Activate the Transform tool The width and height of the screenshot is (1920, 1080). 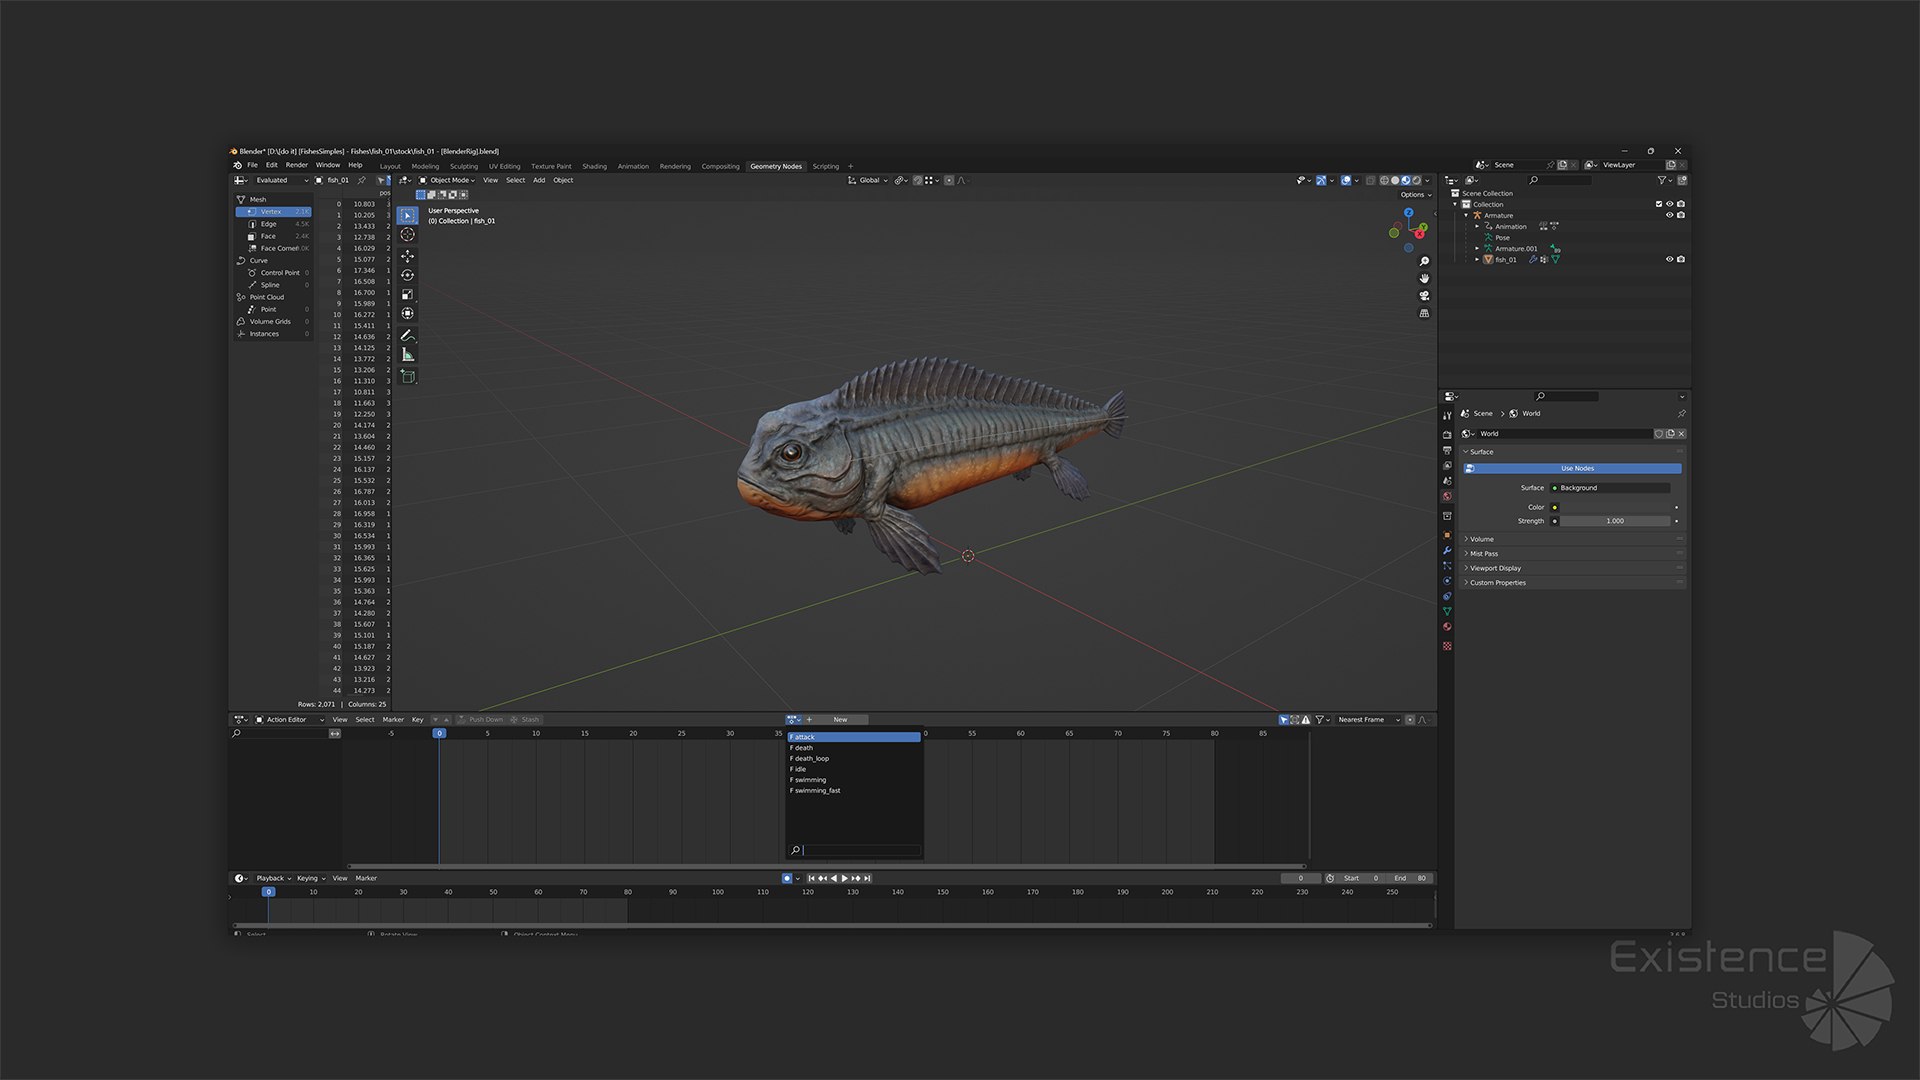point(407,313)
